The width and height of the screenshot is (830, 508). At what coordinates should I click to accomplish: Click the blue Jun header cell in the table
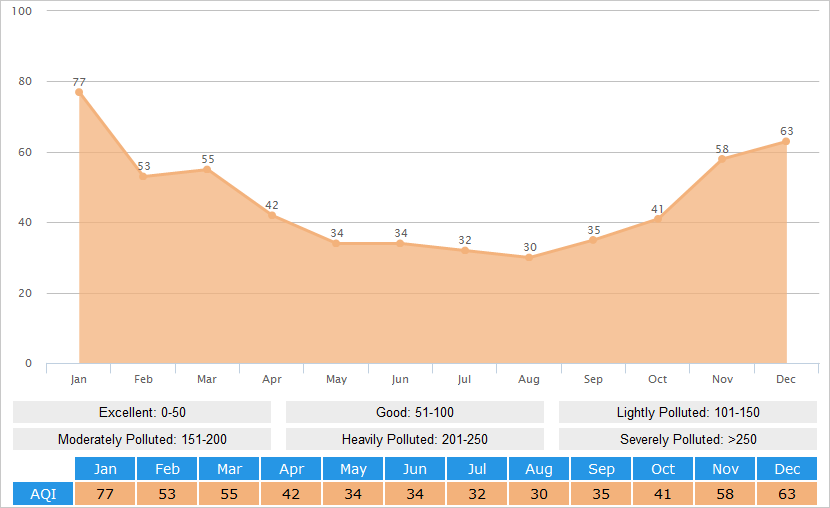coord(414,469)
